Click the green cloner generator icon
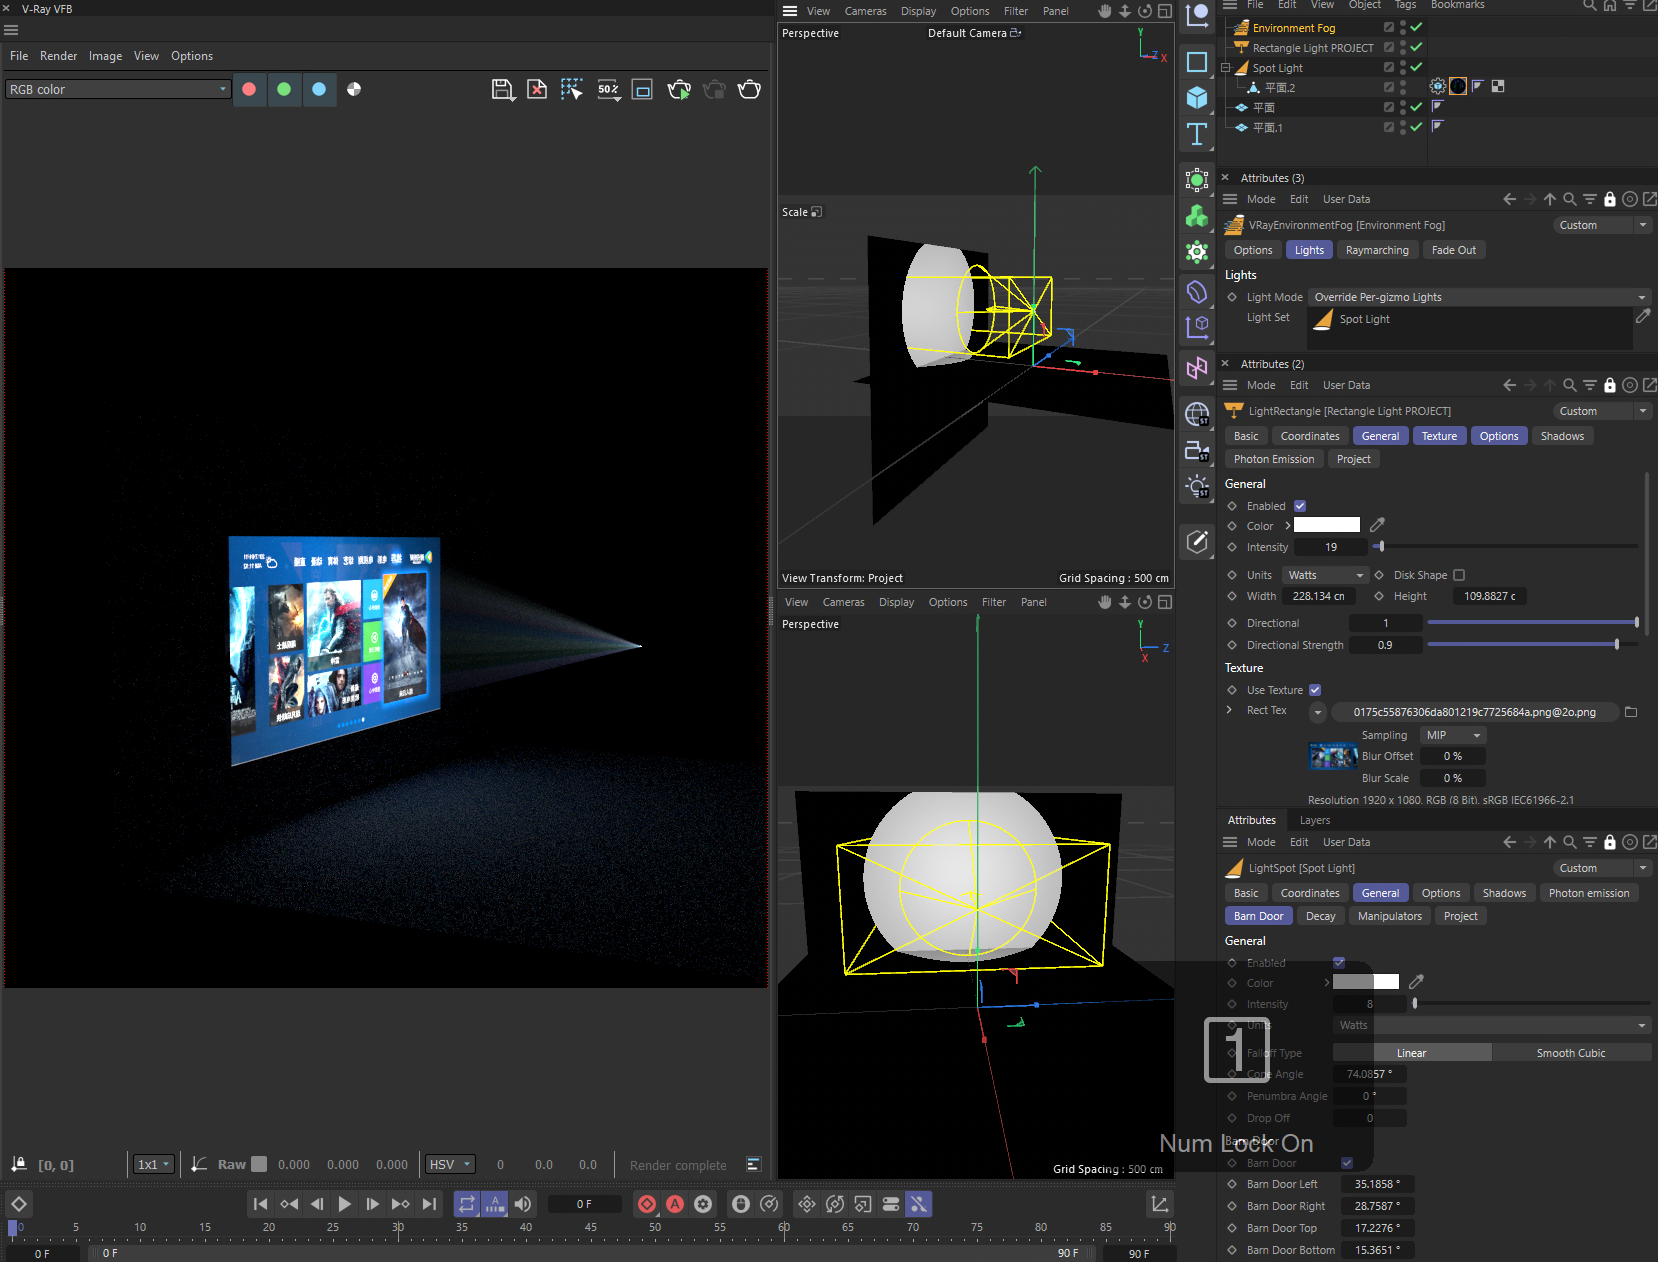Viewport: 1658px width, 1262px height. tap(1197, 216)
